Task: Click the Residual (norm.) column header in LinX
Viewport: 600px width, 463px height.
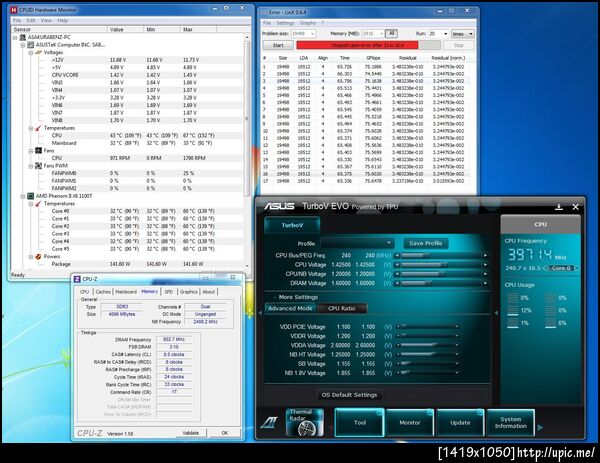Action: pyautogui.click(x=448, y=58)
